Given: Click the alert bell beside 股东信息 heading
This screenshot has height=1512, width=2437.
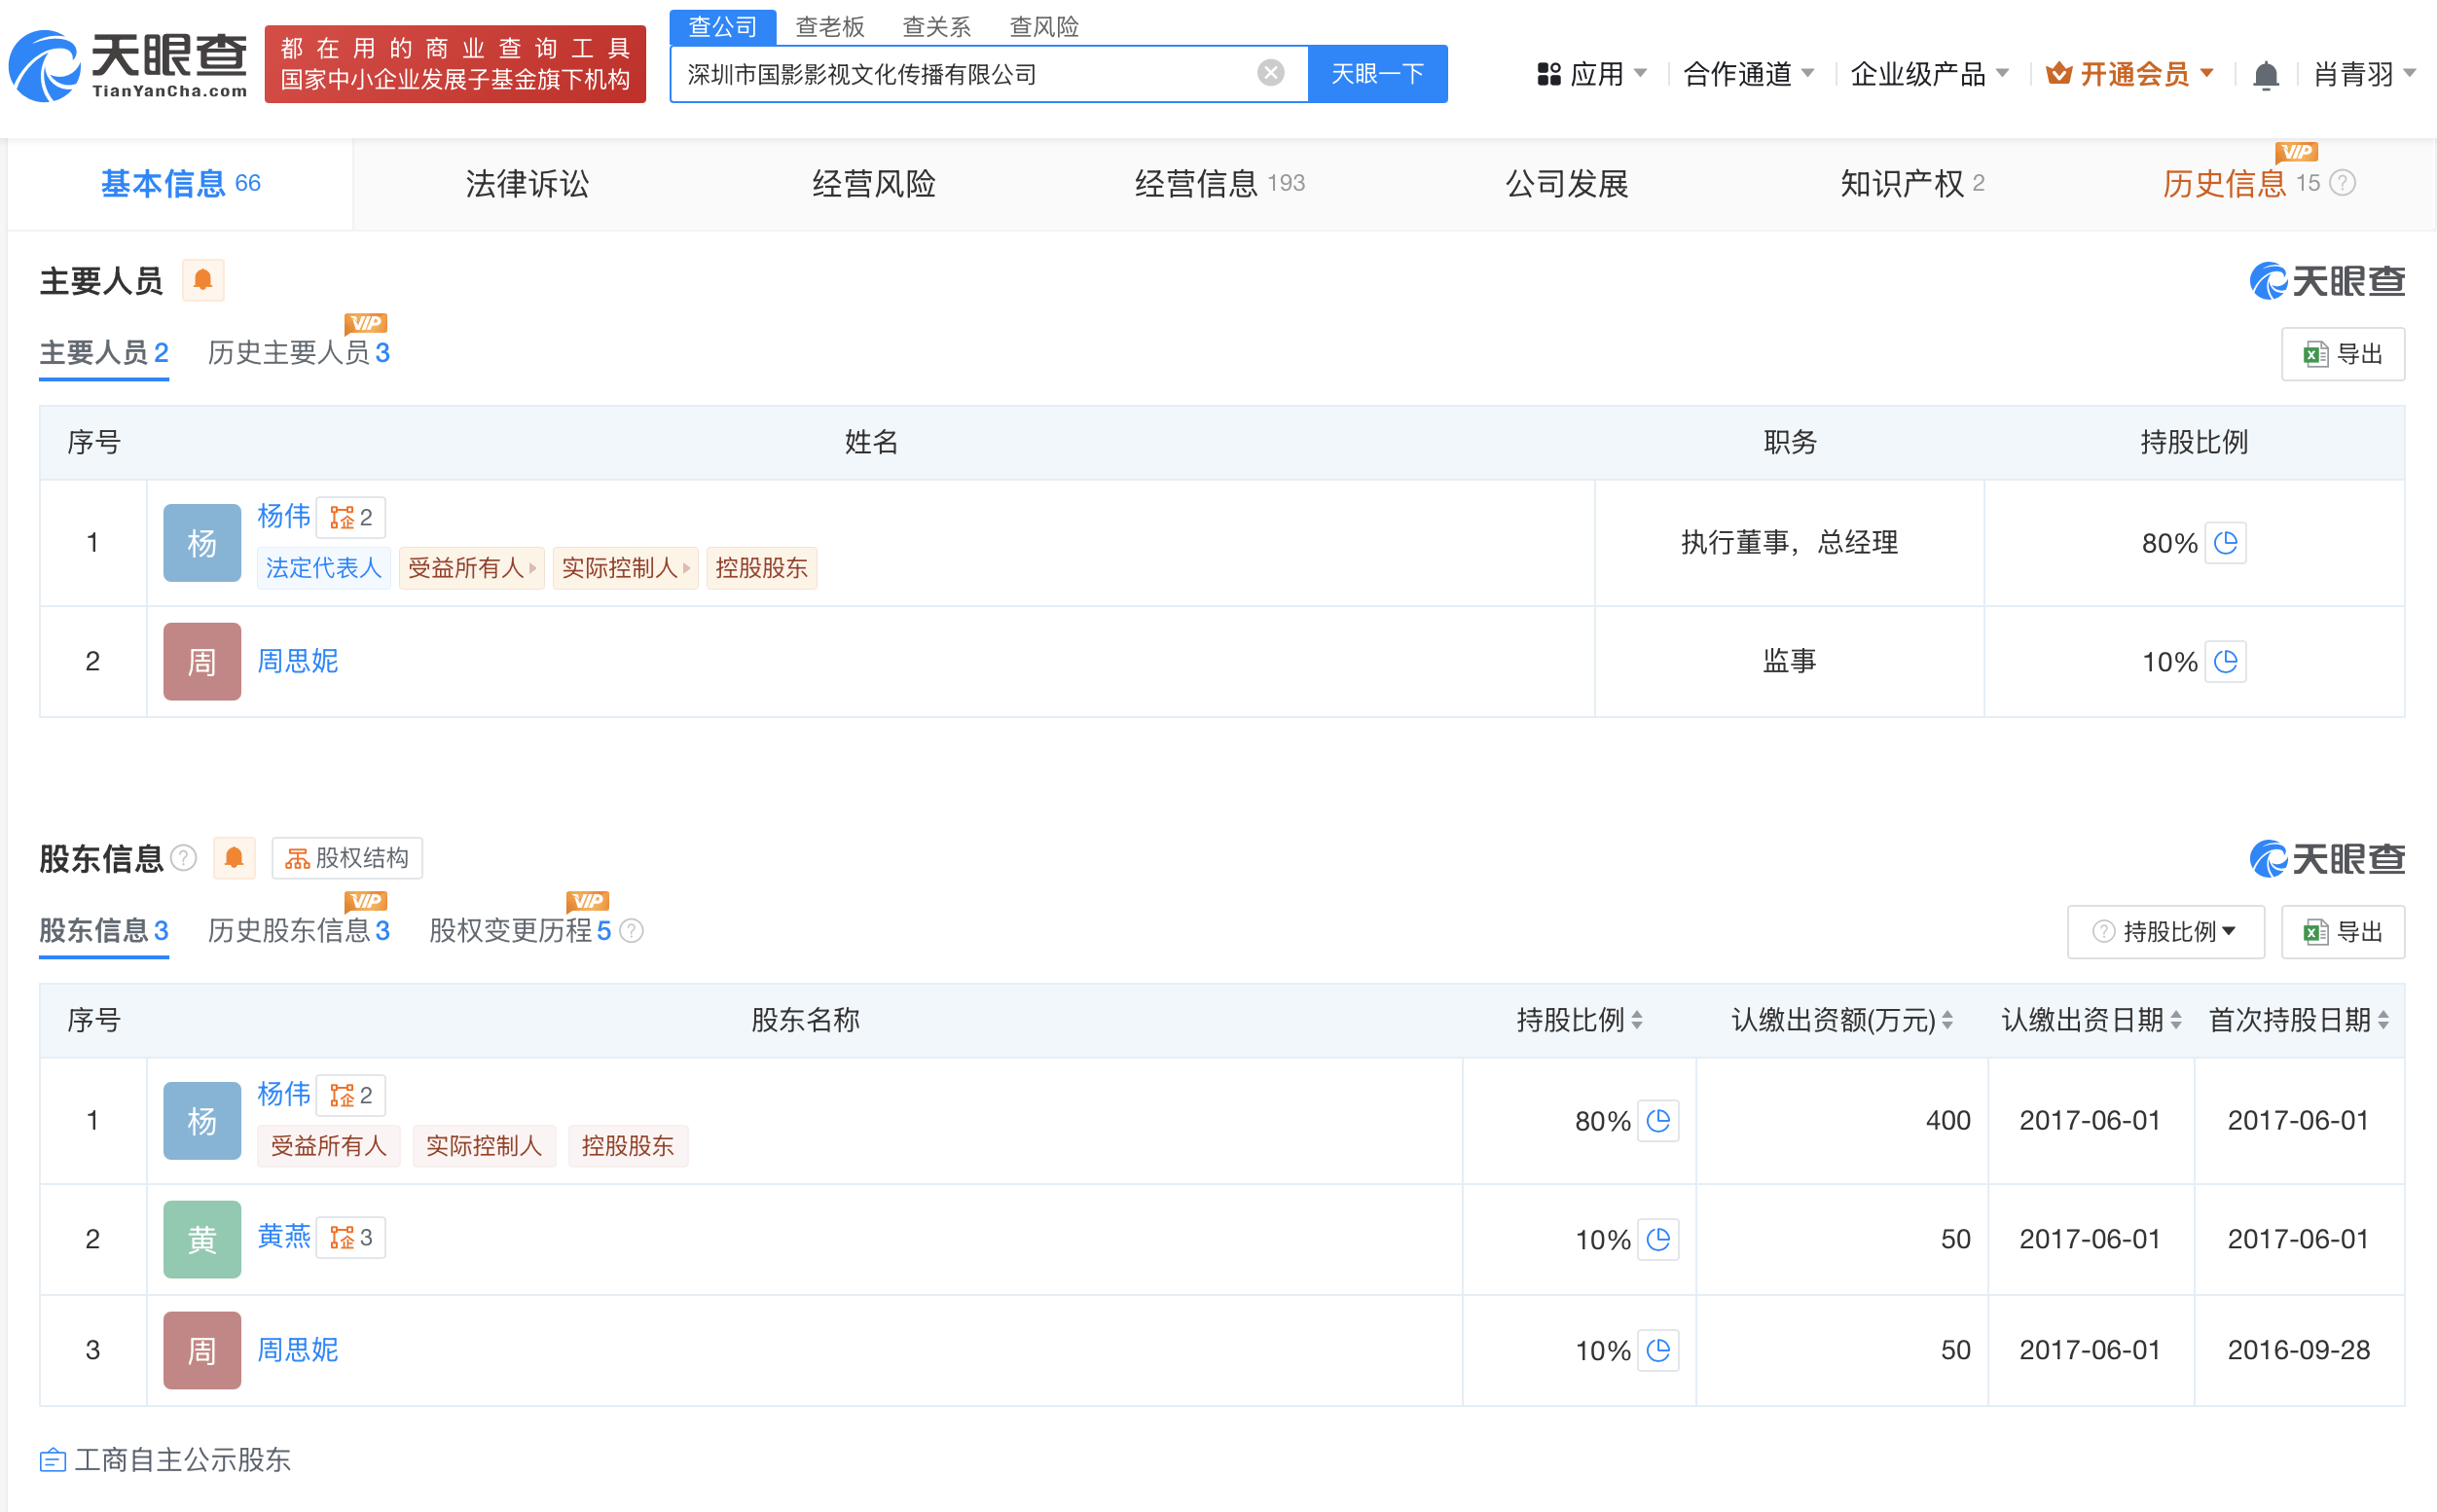Looking at the screenshot, I should (234, 858).
